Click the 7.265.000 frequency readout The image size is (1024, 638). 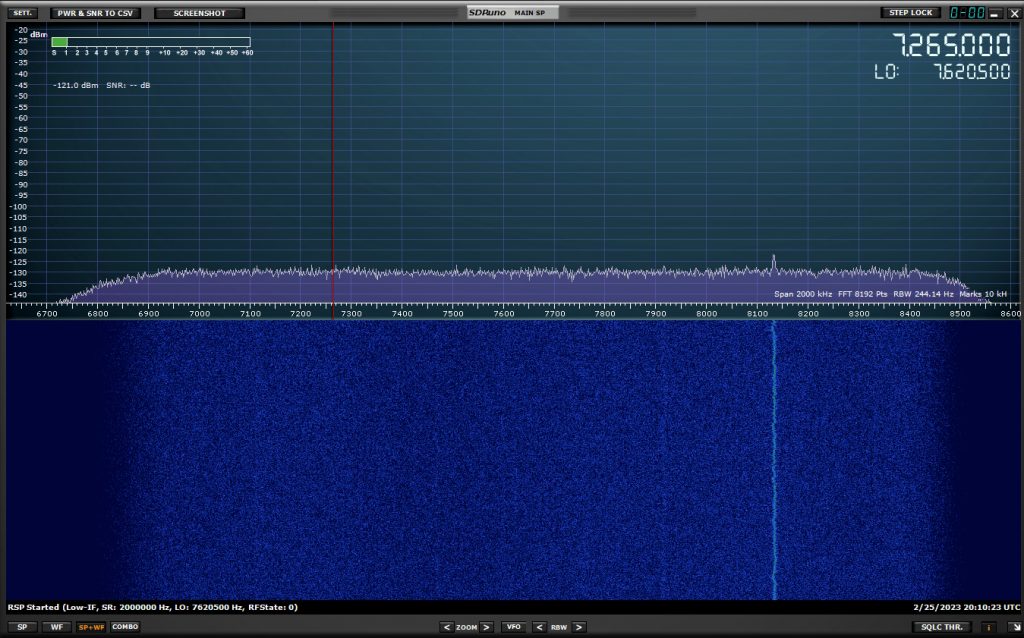tap(943, 47)
